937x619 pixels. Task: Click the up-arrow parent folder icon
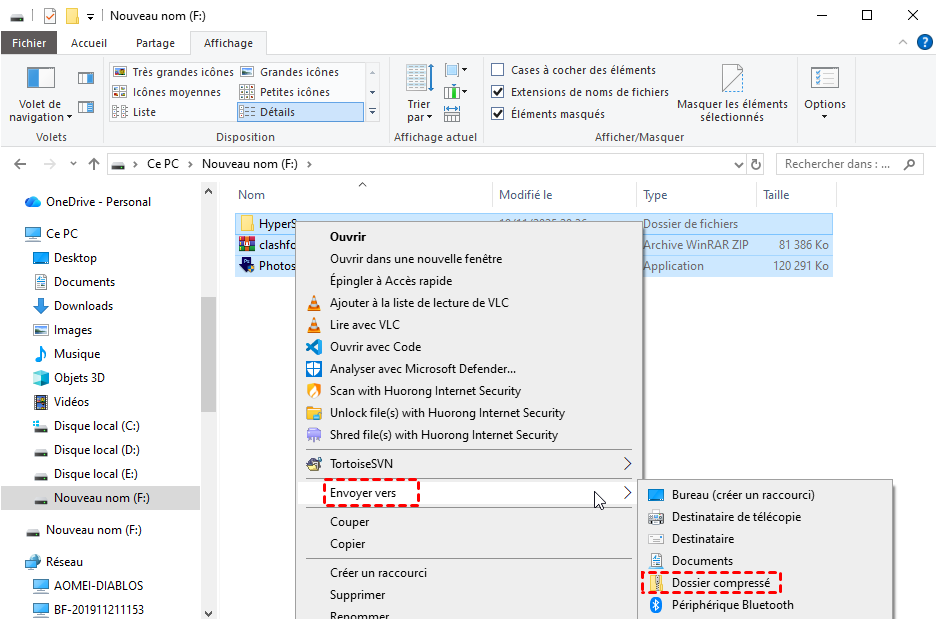(x=94, y=164)
